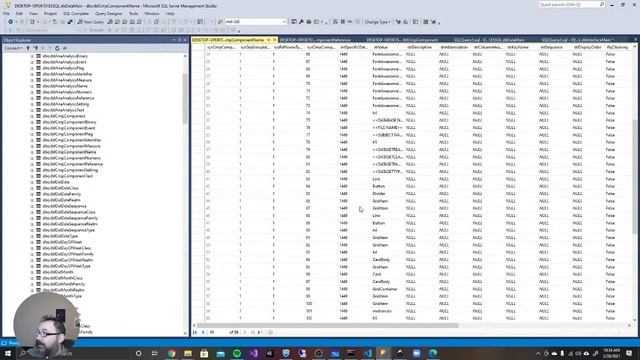Open the document tabs overflow dropdown arrow
The image size is (640, 360).
click(x=635, y=40)
